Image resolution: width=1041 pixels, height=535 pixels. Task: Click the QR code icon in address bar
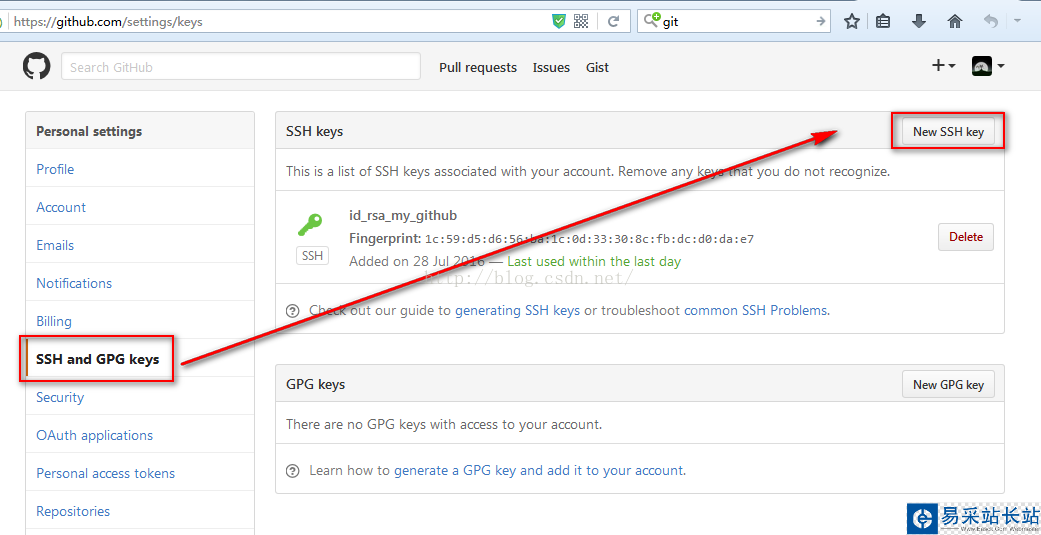coord(581,21)
